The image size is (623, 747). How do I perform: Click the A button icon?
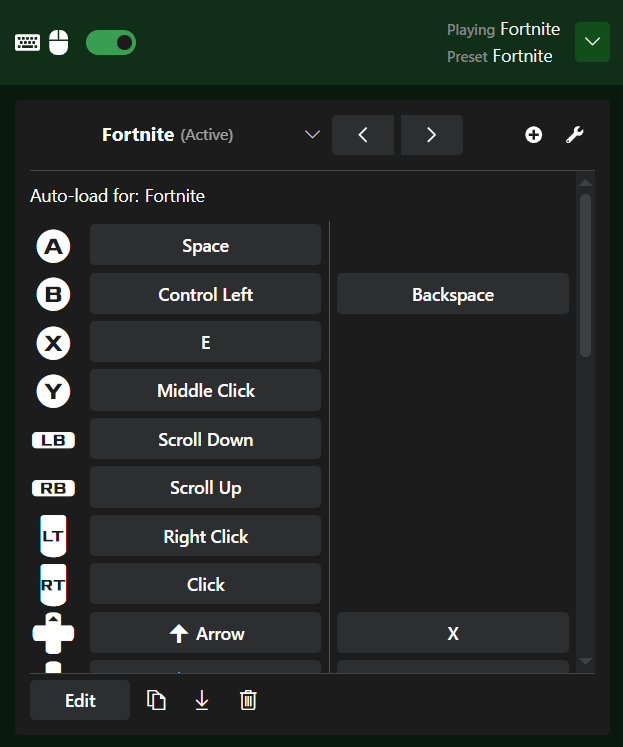click(53, 246)
